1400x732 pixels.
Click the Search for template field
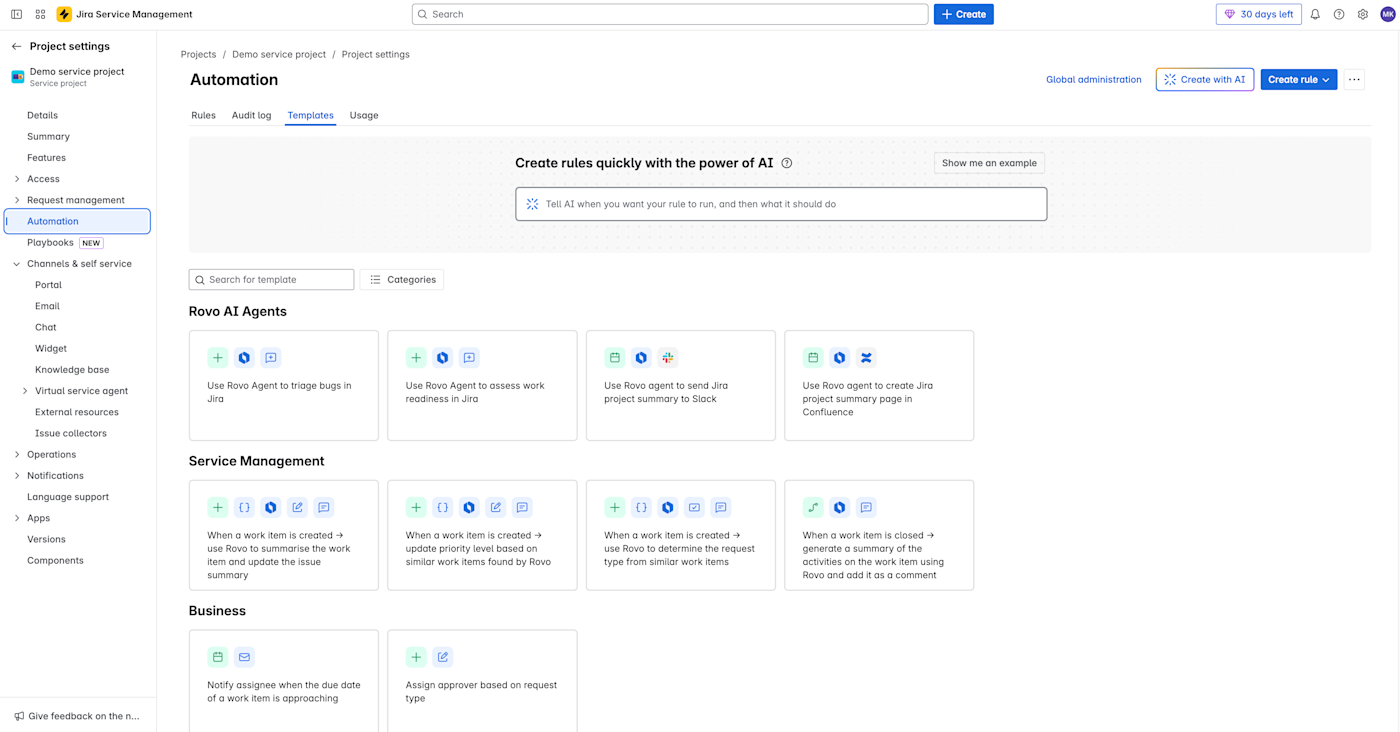pos(272,280)
